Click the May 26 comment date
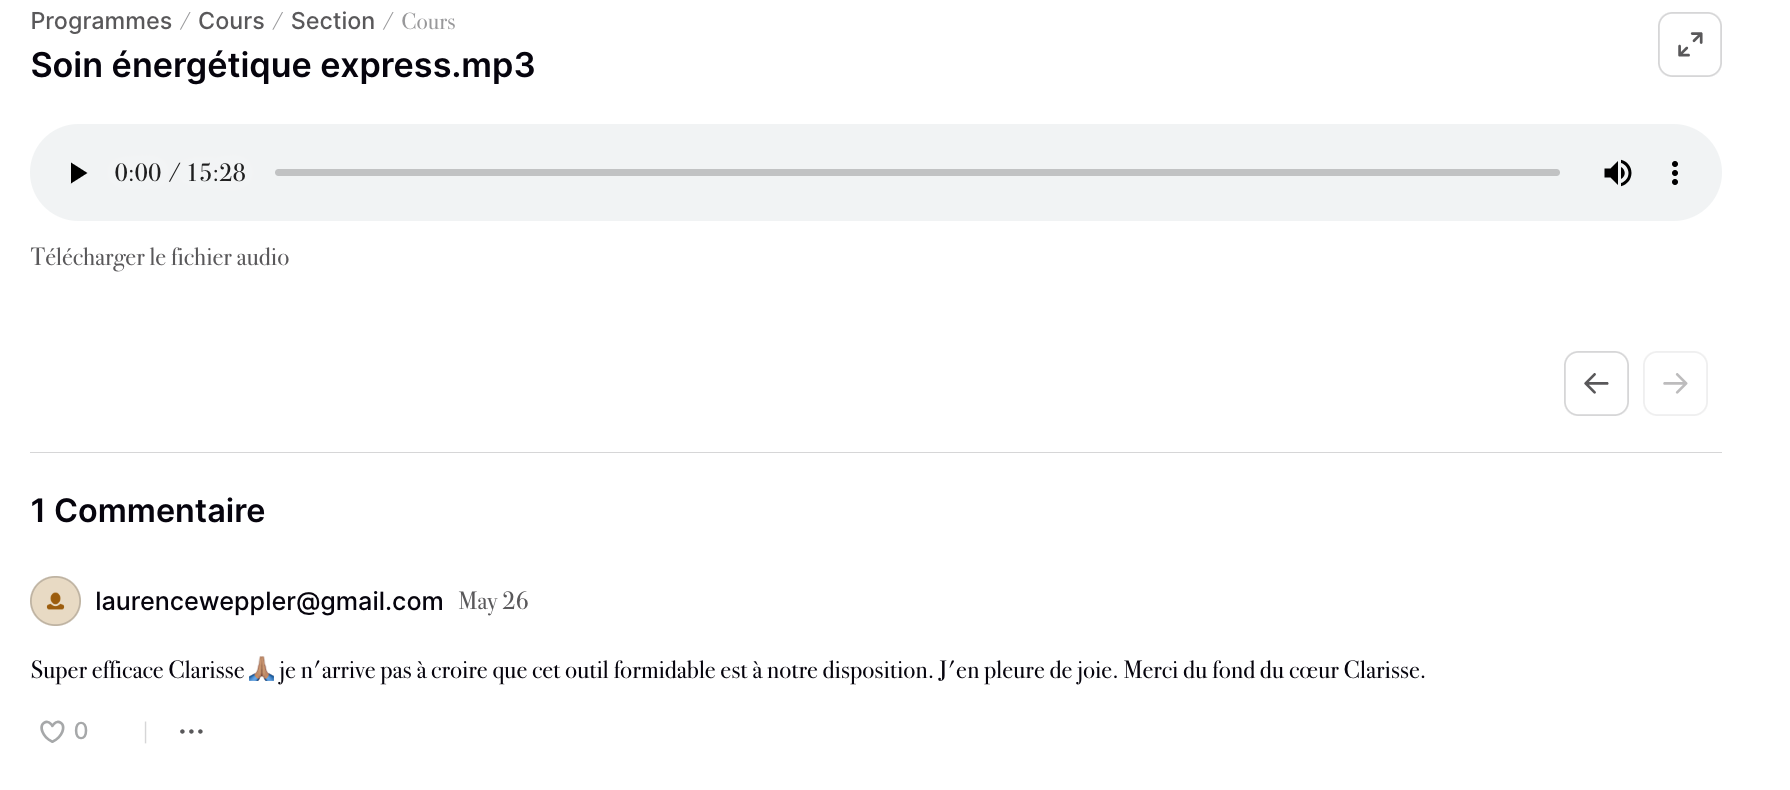 (493, 601)
